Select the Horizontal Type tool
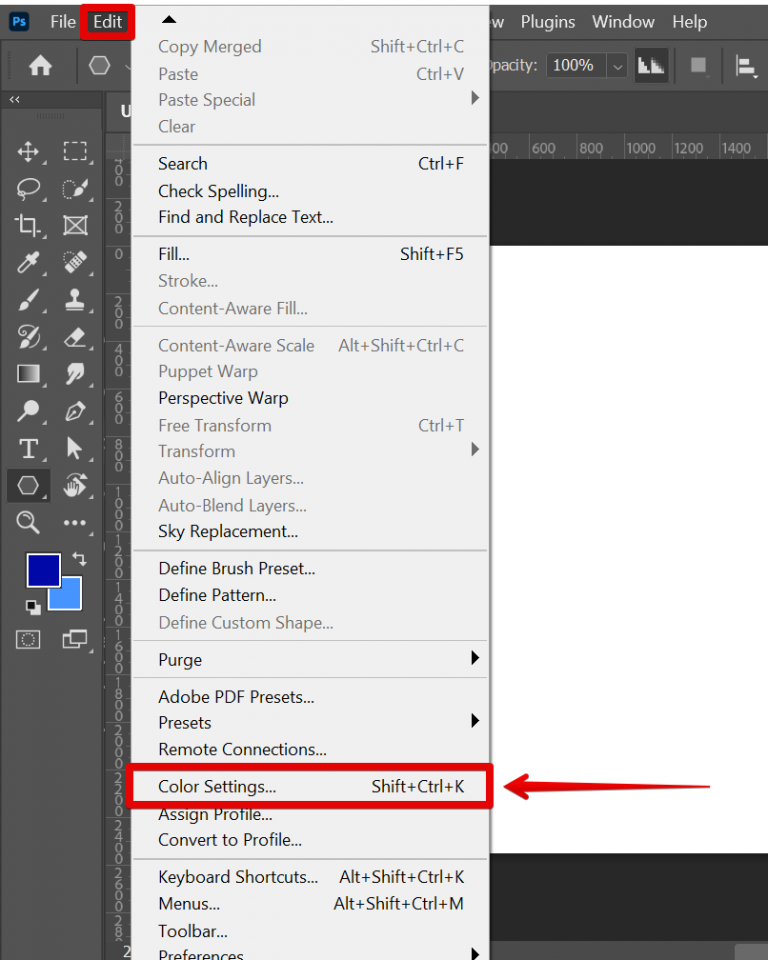Image resolution: width=768 pixels, height=960 pixels. click(28, 448)
